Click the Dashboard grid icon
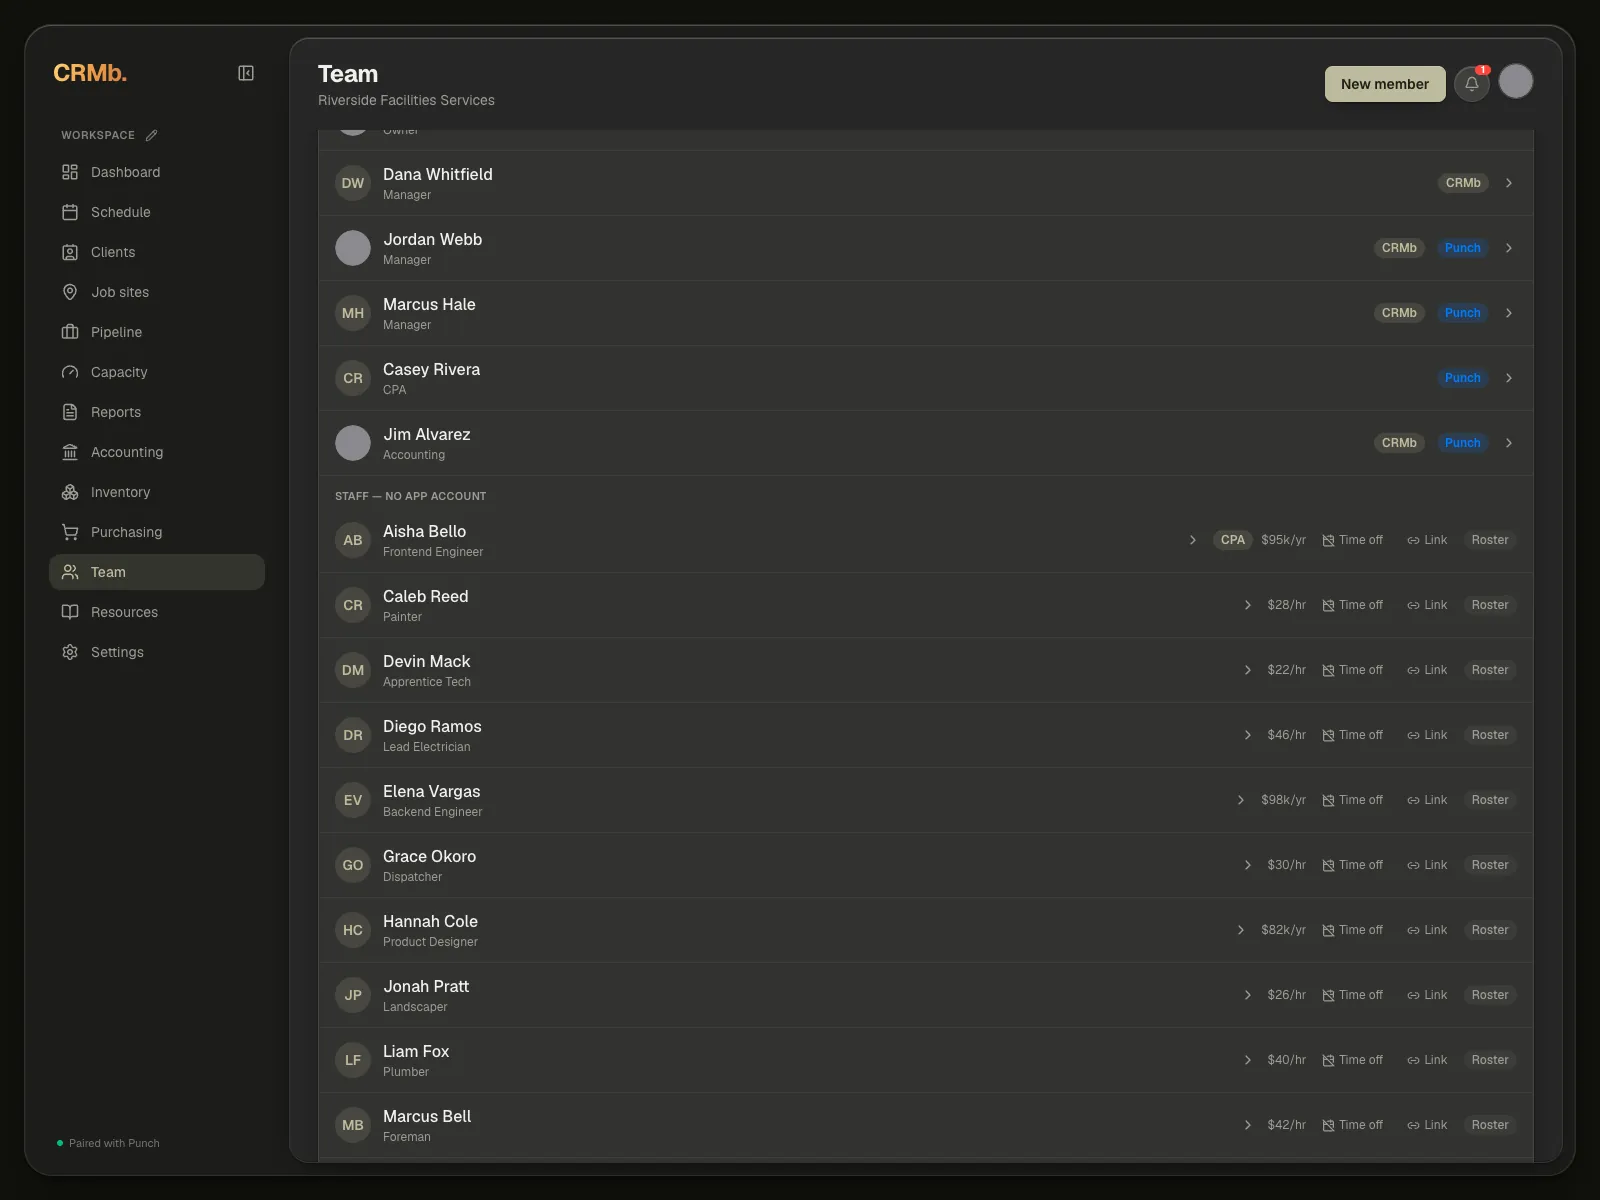 70,172
